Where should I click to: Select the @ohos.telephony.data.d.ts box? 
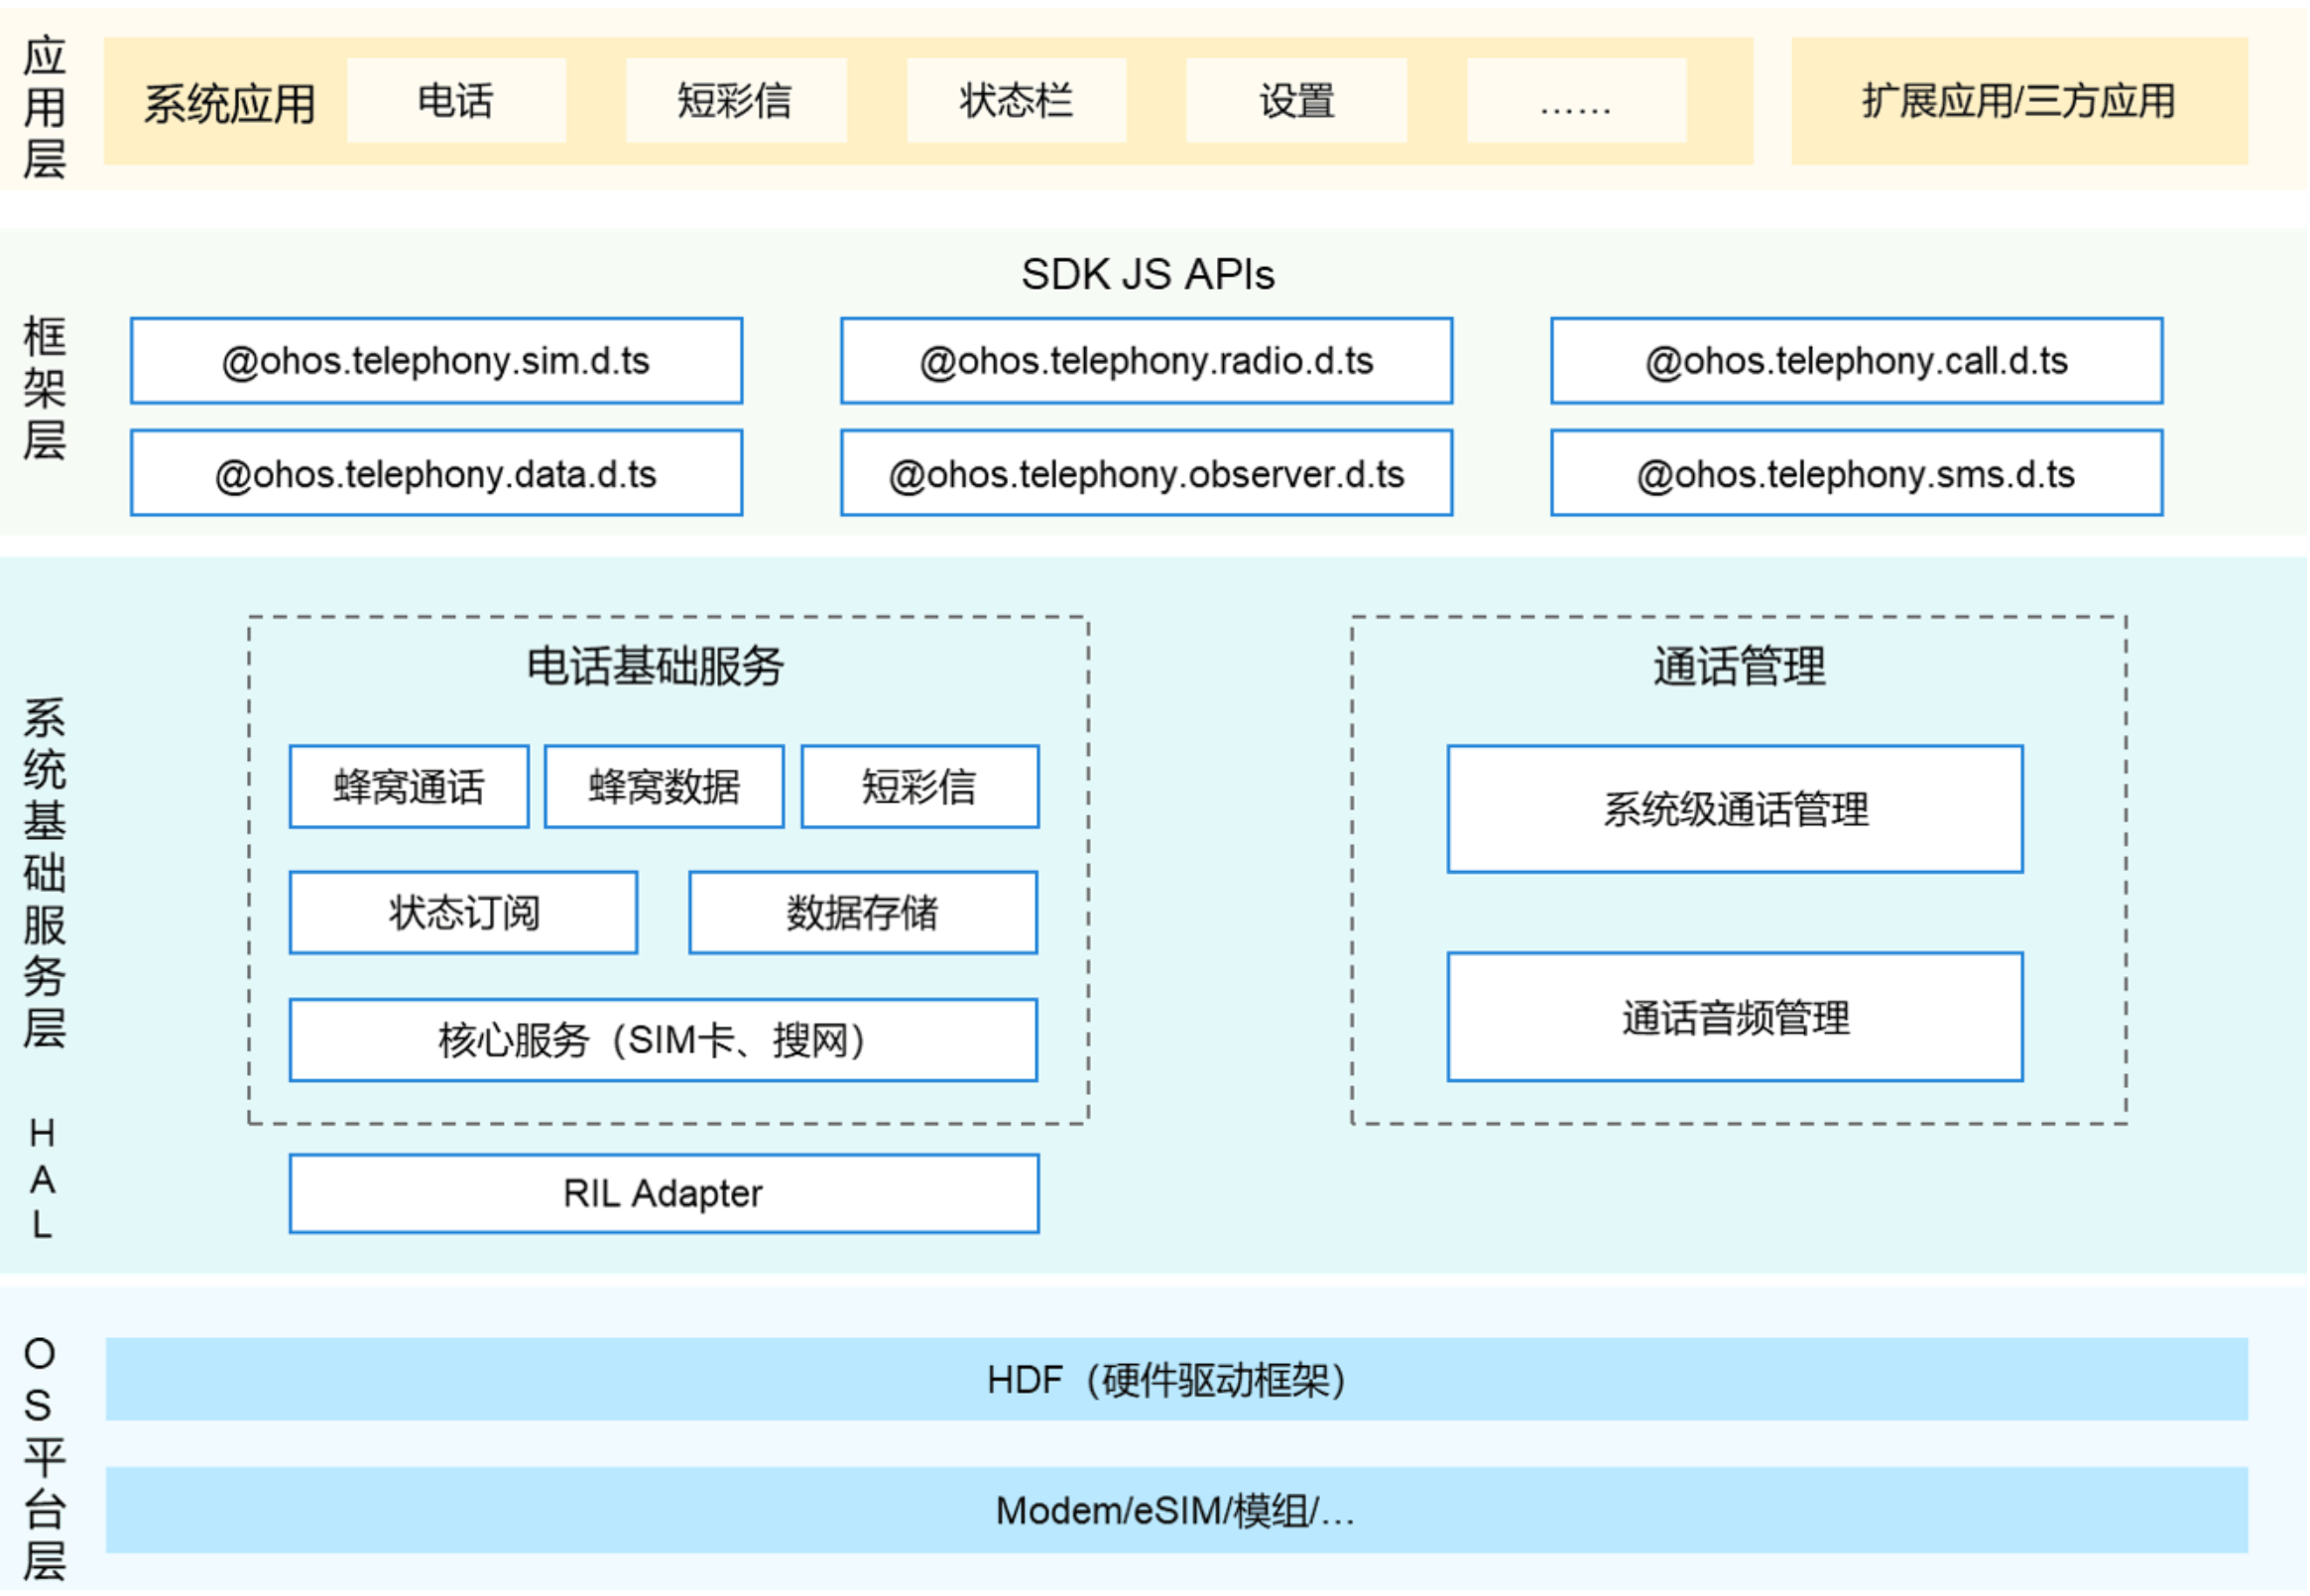pyautogui.click(x=436, y=473)
